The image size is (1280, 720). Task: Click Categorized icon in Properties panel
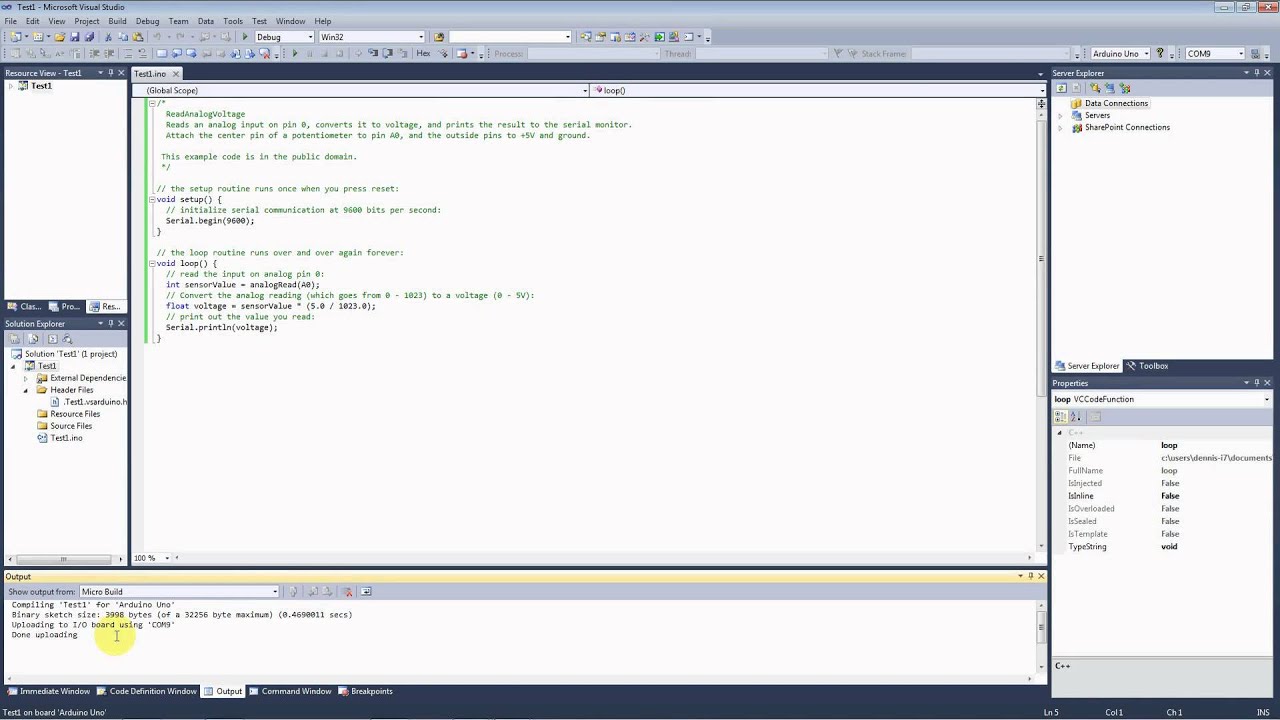pos(1062,416)
